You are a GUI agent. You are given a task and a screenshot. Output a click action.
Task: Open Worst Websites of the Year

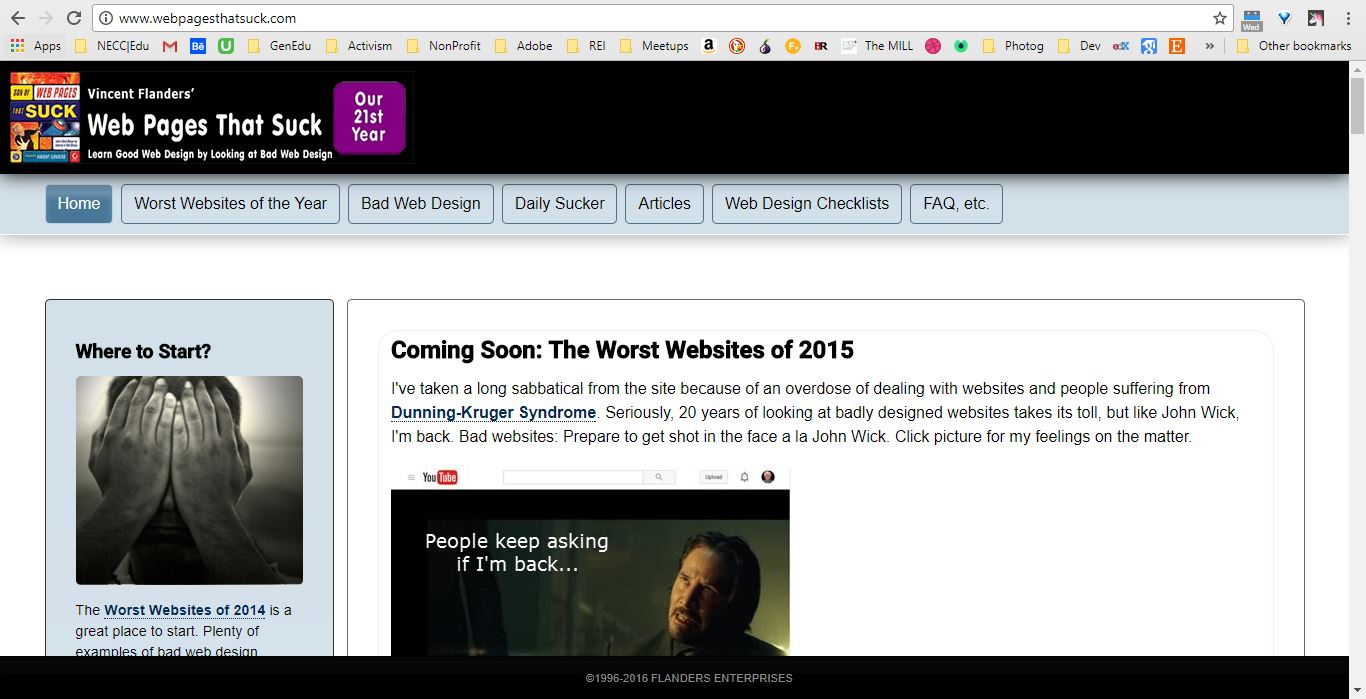[x=231, y=203]
